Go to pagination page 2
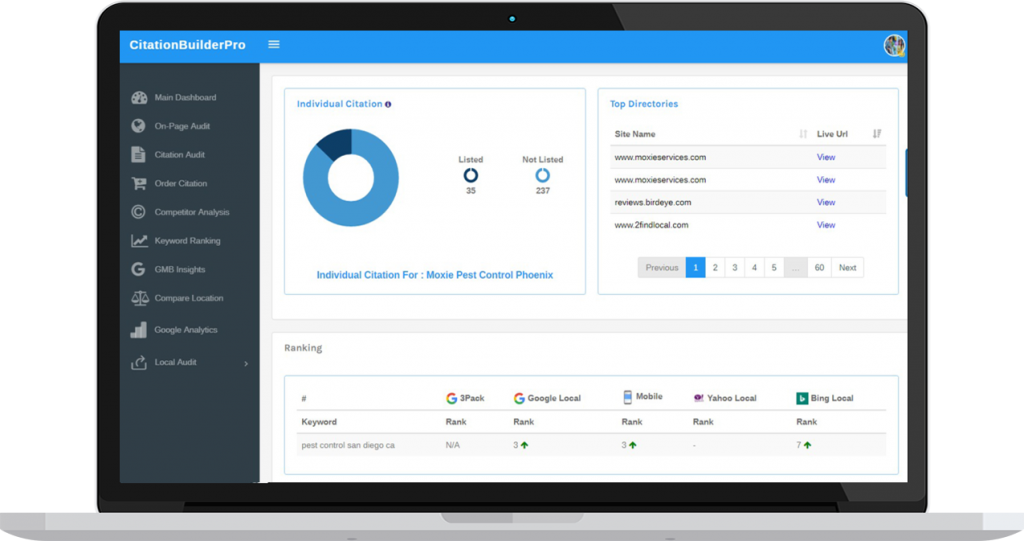Screen dimensions: 1024x541 tap(715, 267)
